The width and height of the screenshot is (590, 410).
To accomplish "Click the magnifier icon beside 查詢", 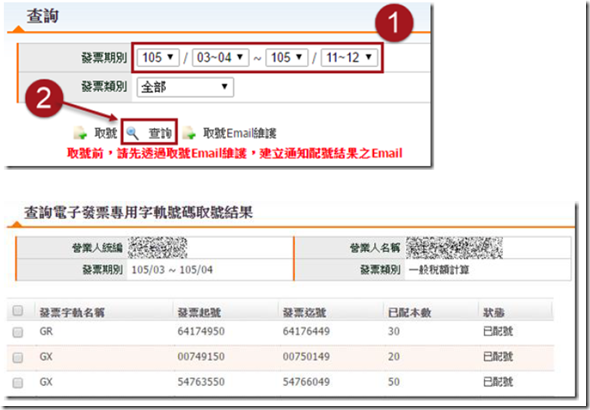I will 132,133.
